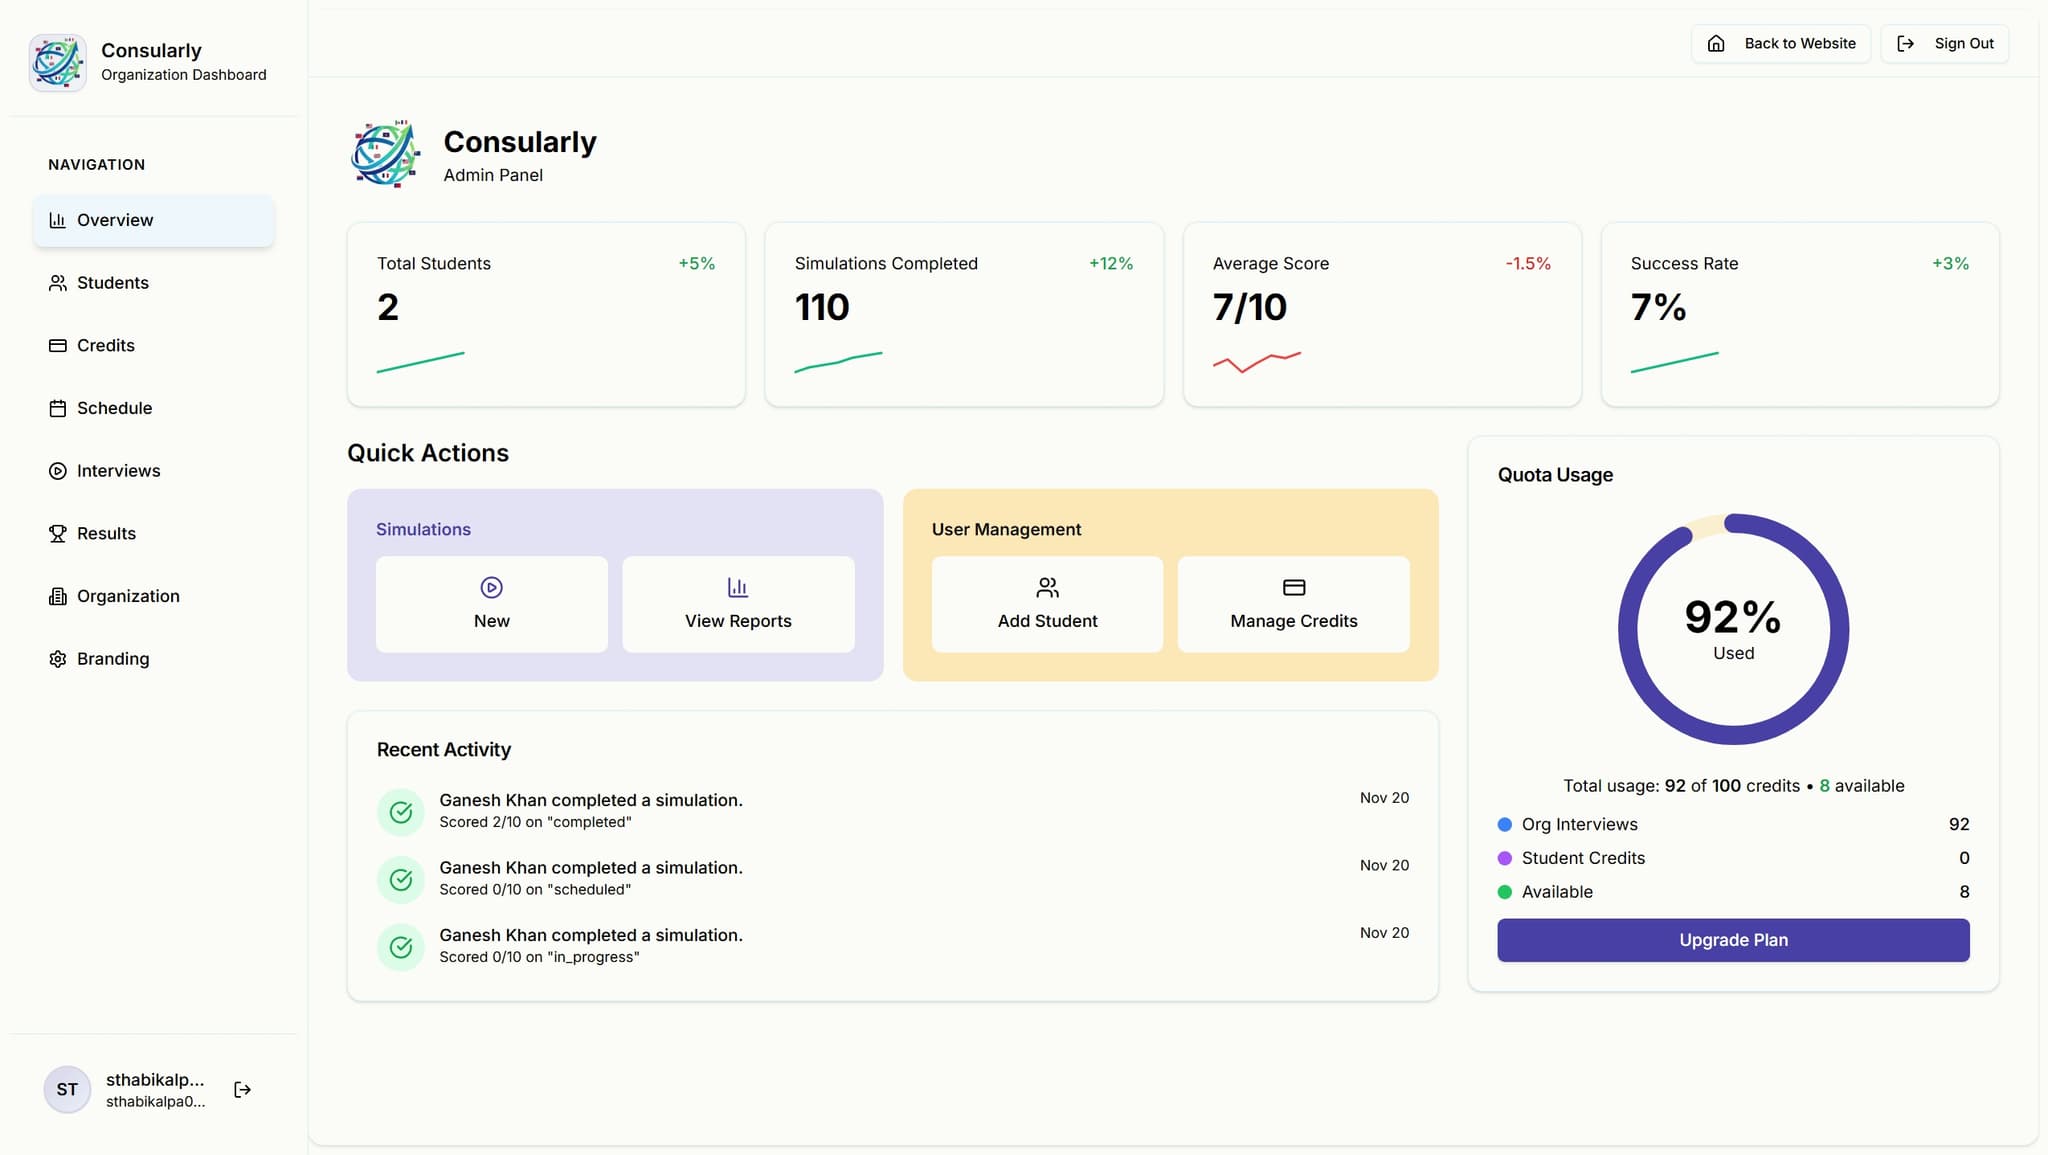Click the Average Score stat card
The width and height of the screenshot is (2048, 1155).
1381,314
